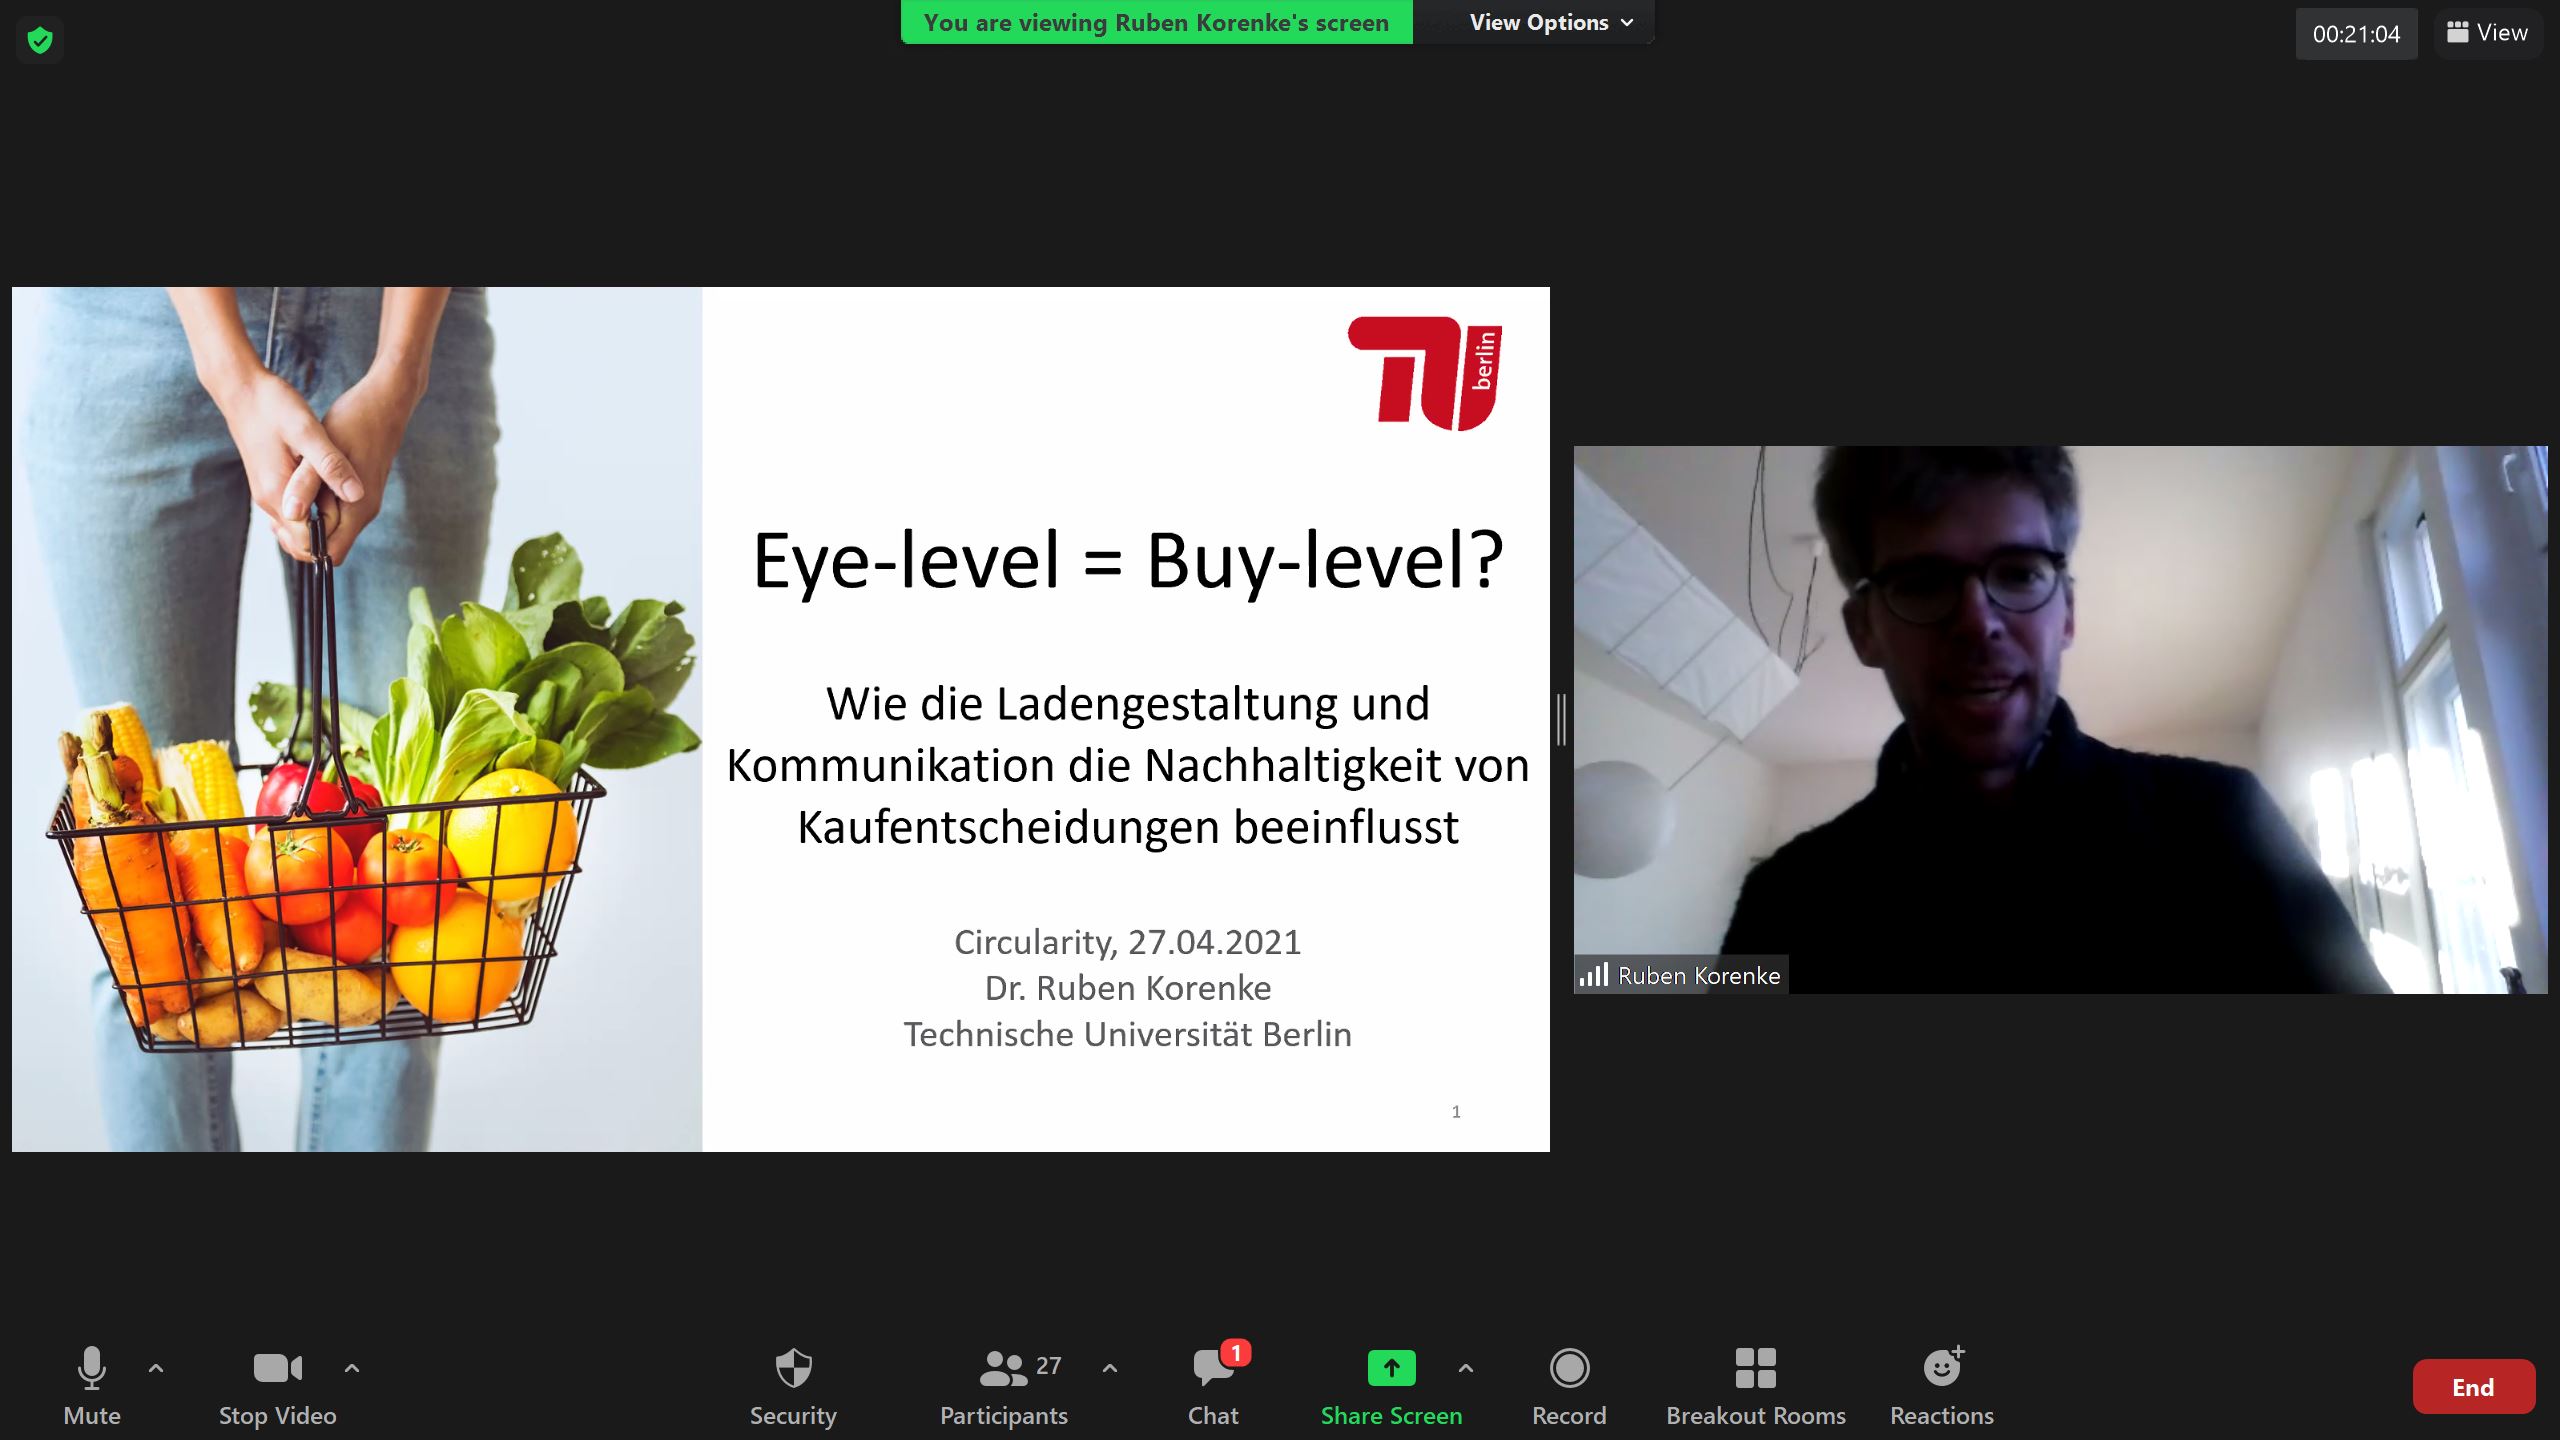
Task: Expand share screen options arrow
Action: (x=1466, y=1367)
